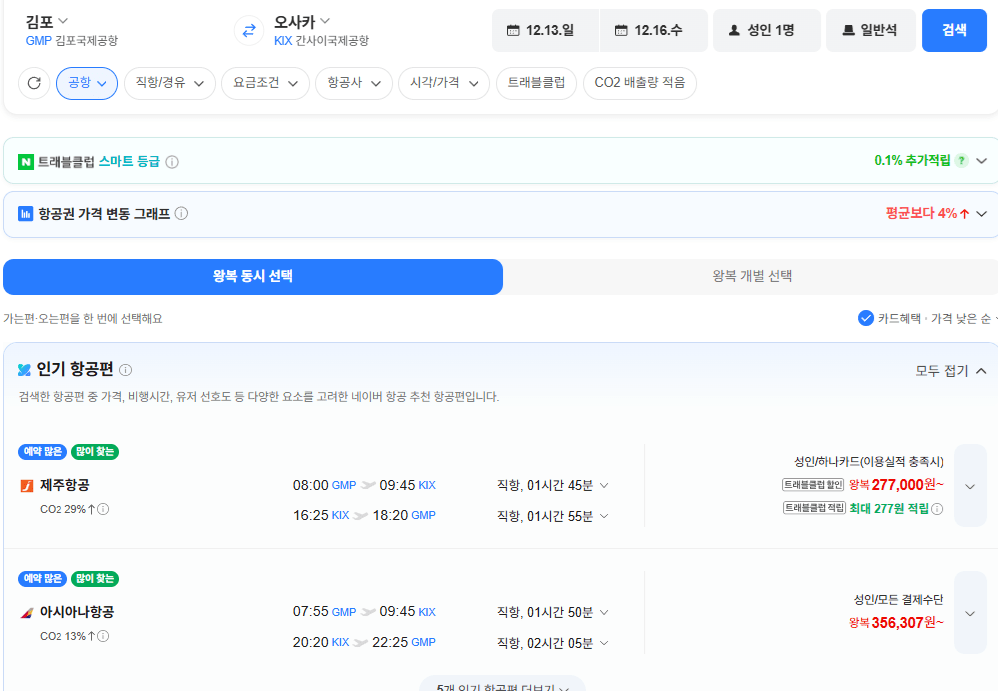This screenshot has height=691, width=998.
Task: Click 제주항공 예약 많은 badge
Action: pyautogui.click(x=42, y=452)
